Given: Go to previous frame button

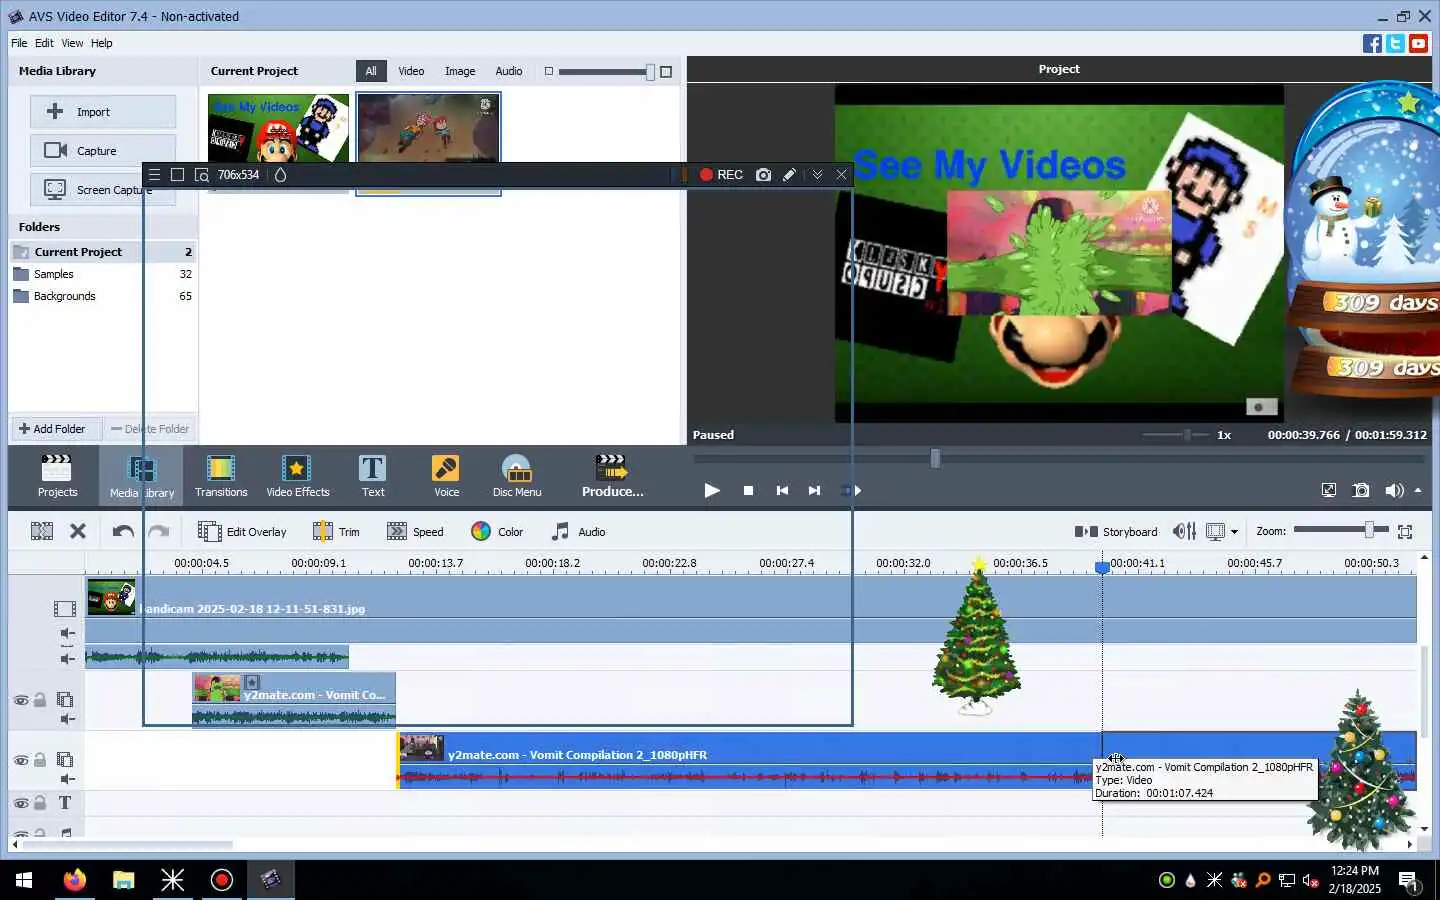Looking at the screenshot, I should click(782, 490).
